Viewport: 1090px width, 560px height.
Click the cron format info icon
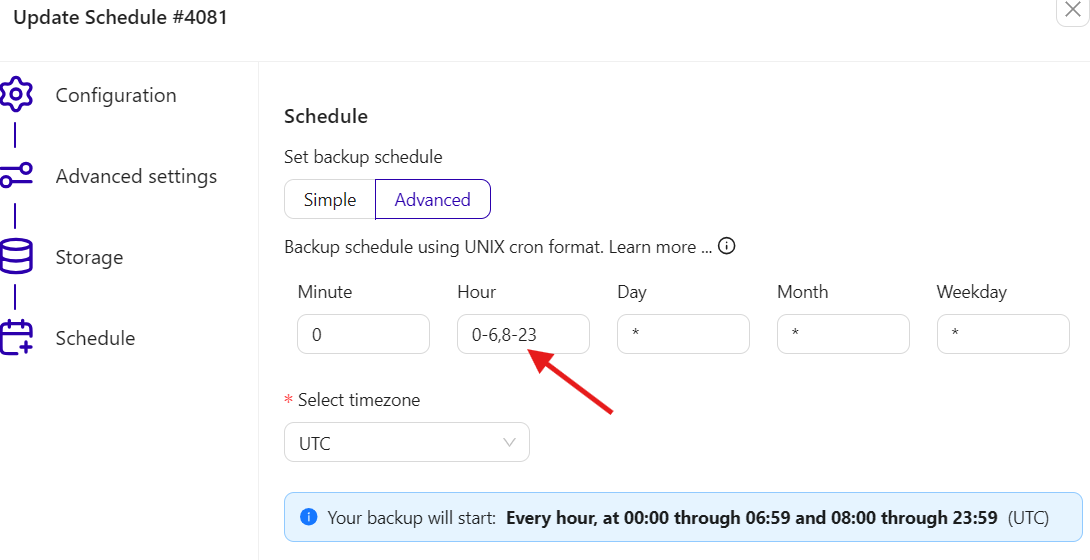[727, 246]
